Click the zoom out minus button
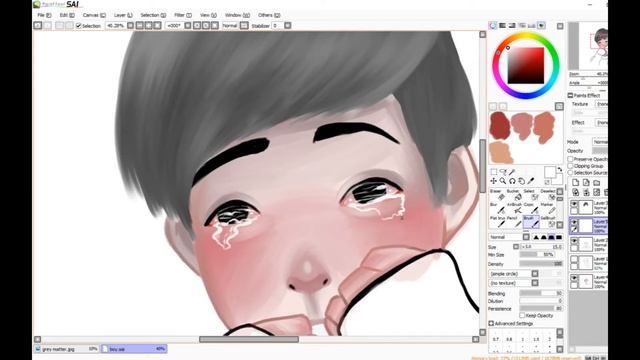The height and width of the screenshot is (360, 640). 140,25
